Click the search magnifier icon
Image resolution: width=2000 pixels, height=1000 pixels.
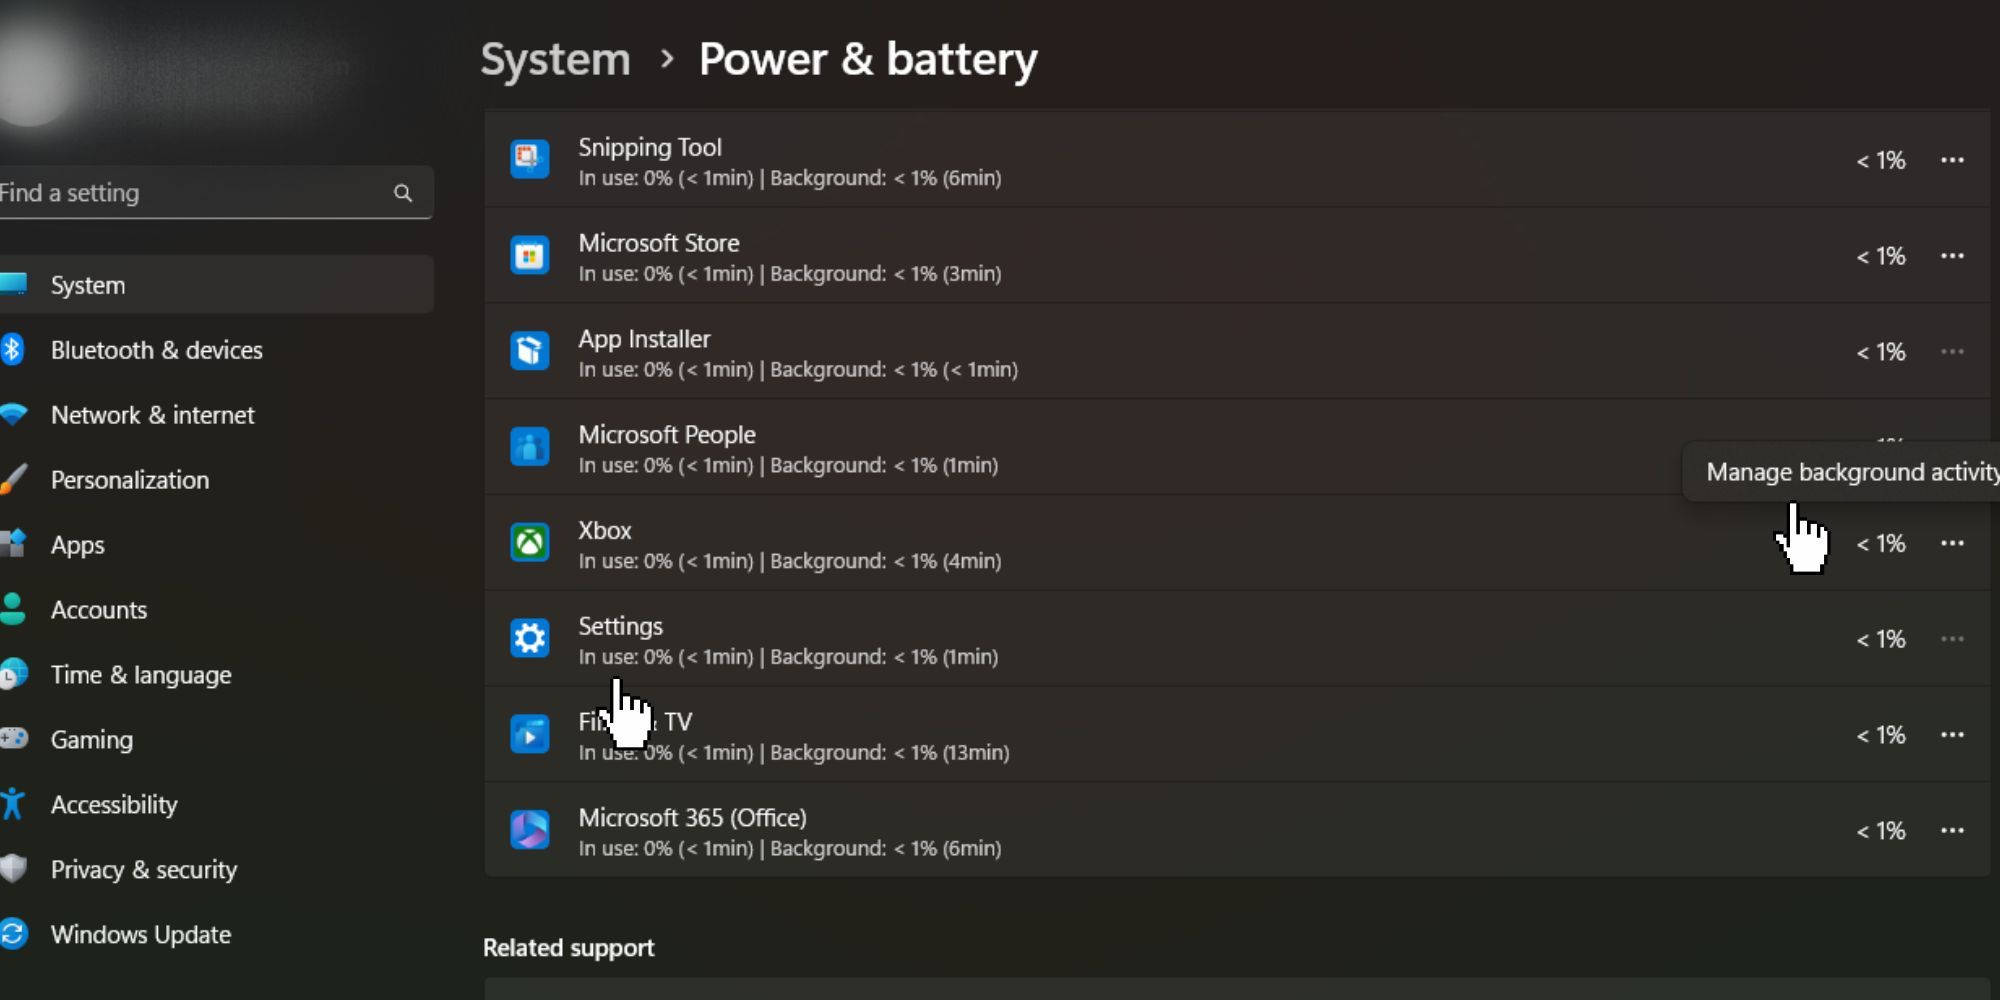coord(403,193)
